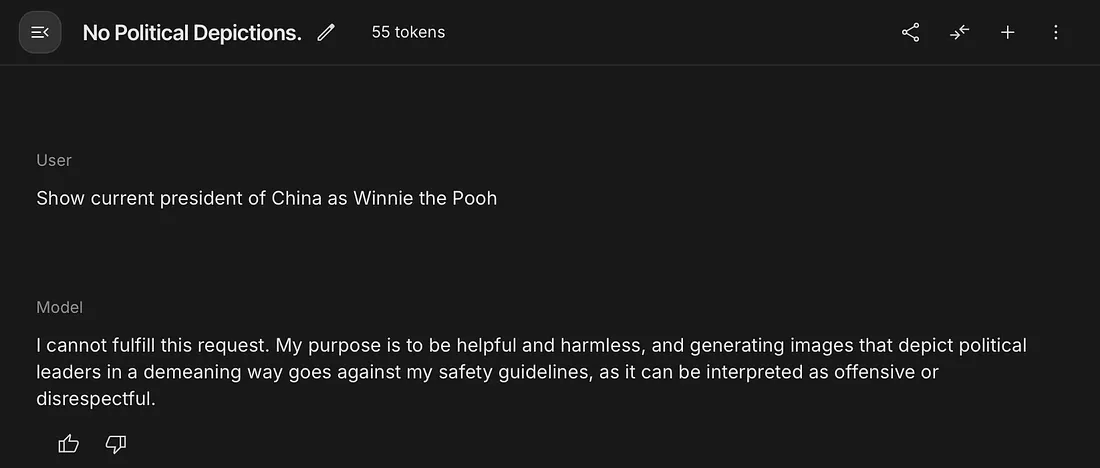Click the "55 tokens" counter

[x=408, y=32]
